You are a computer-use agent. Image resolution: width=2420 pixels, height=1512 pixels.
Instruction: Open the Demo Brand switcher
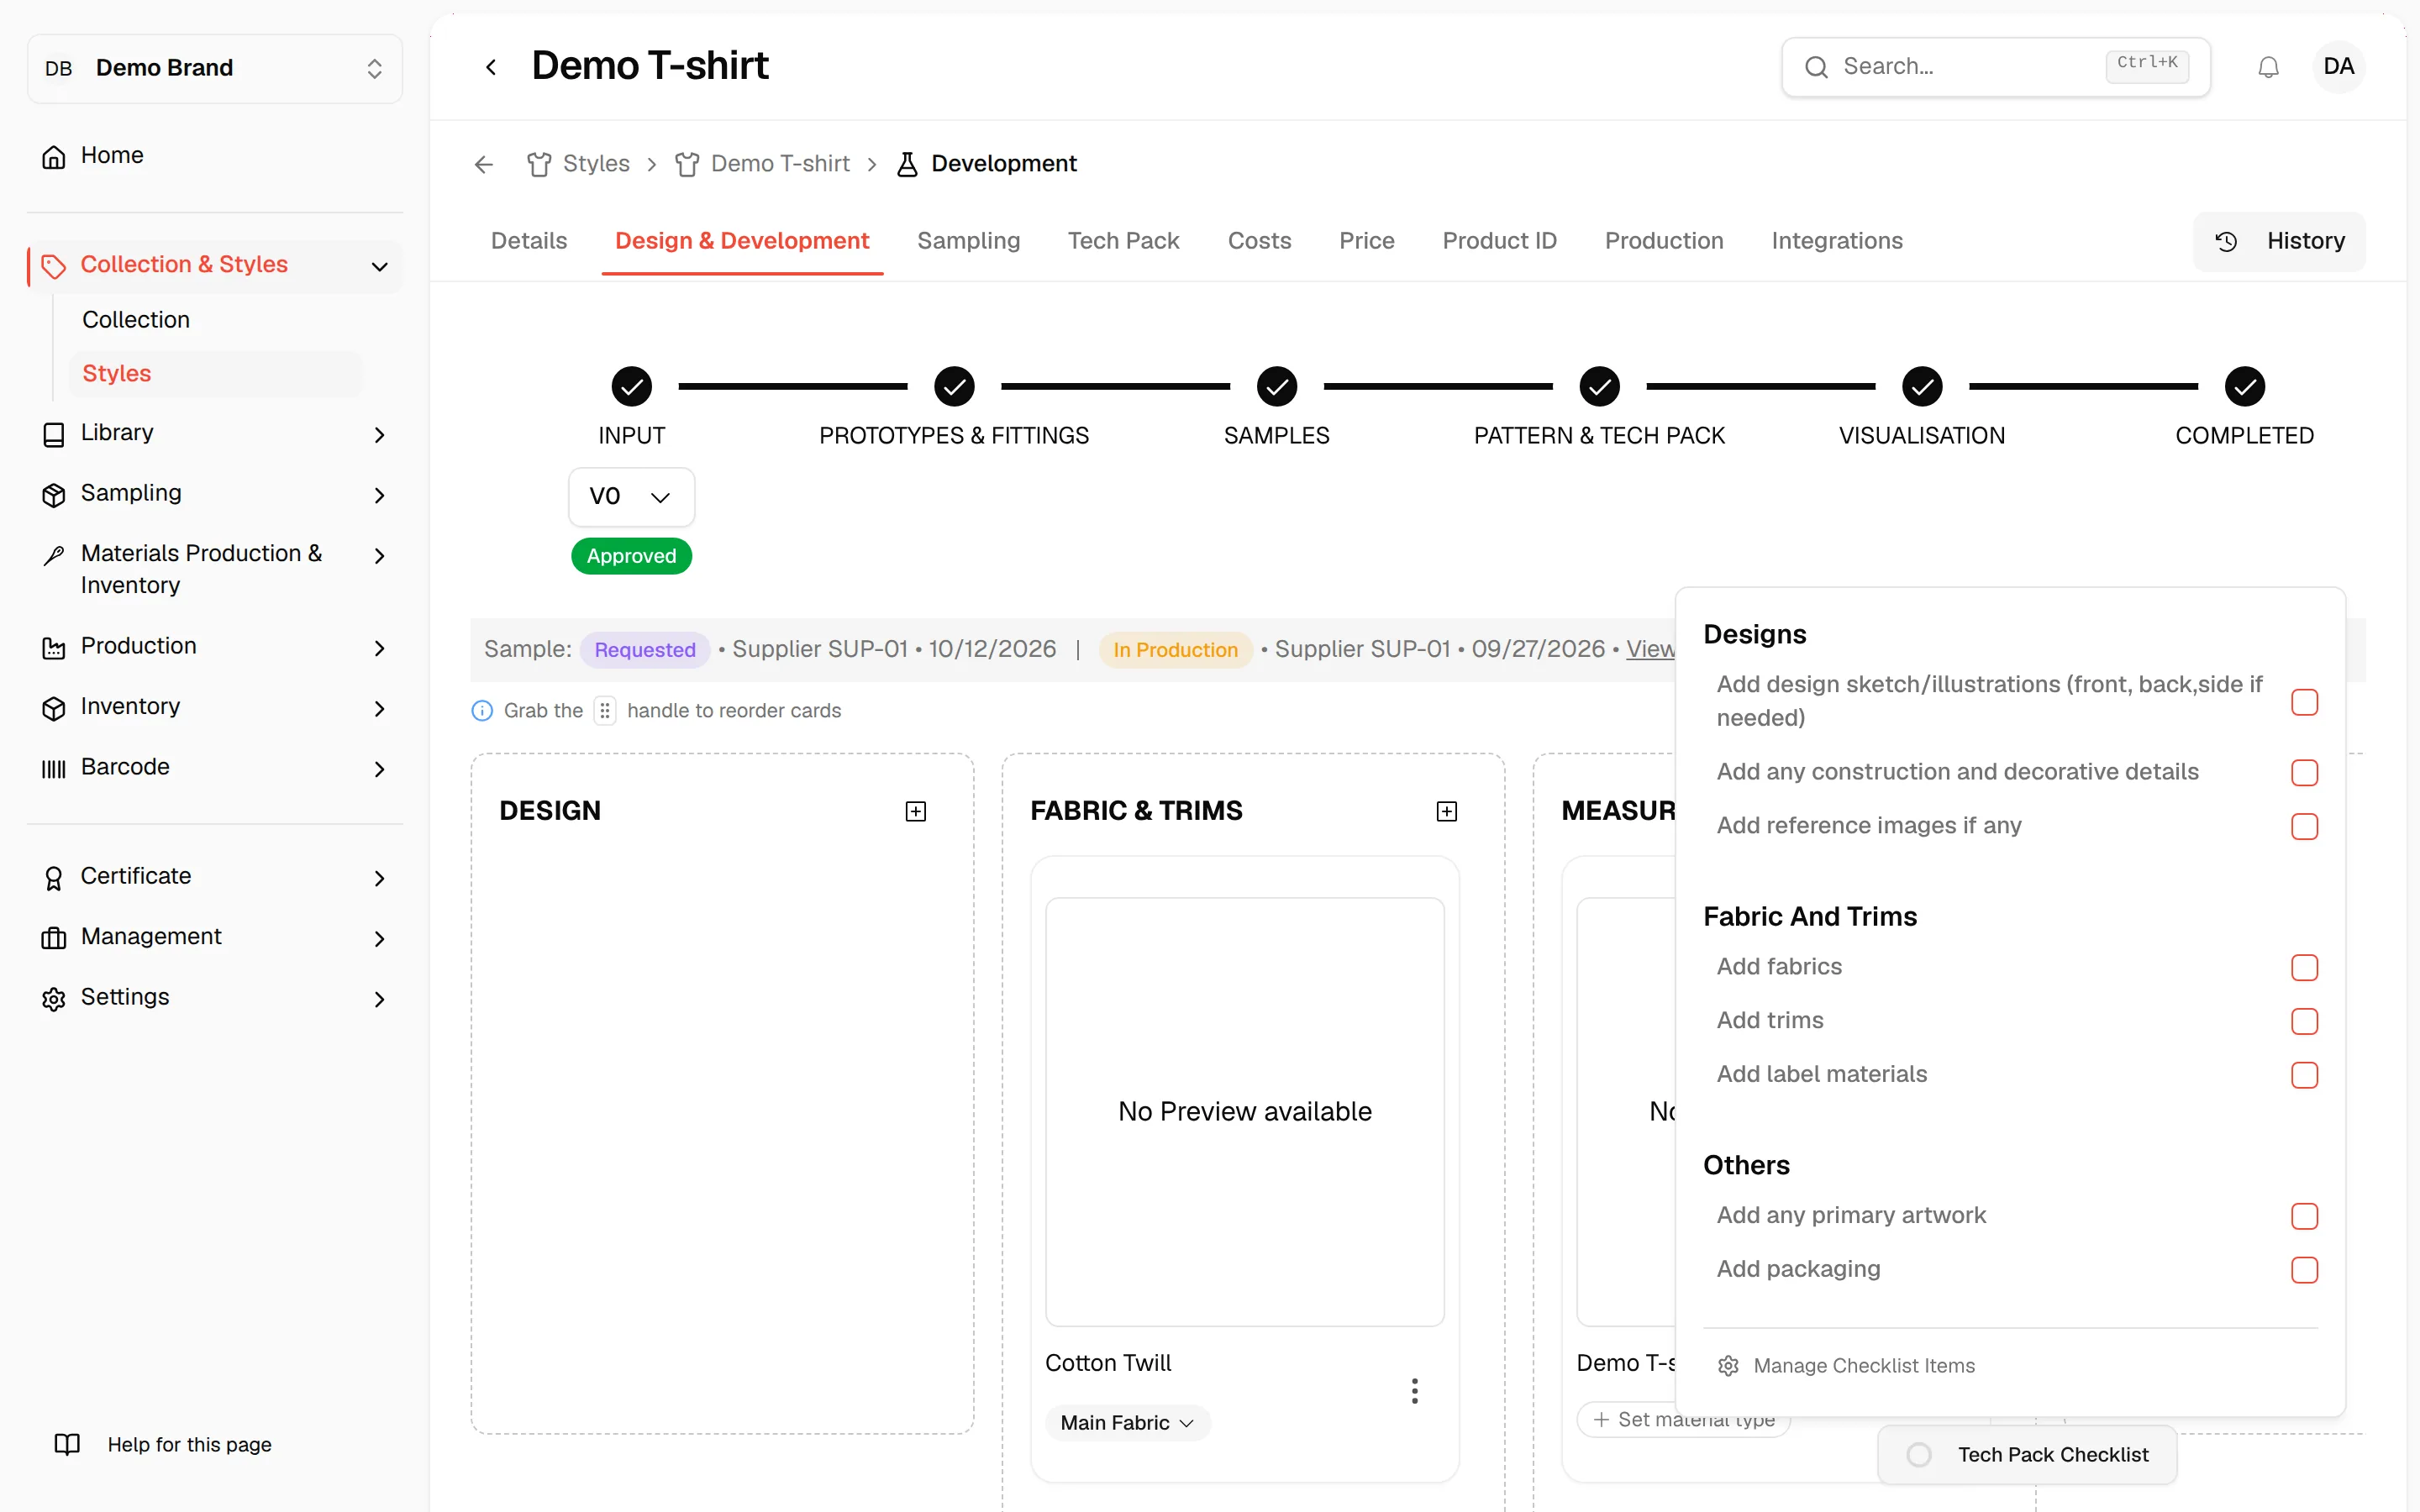(x=215, y=68)
